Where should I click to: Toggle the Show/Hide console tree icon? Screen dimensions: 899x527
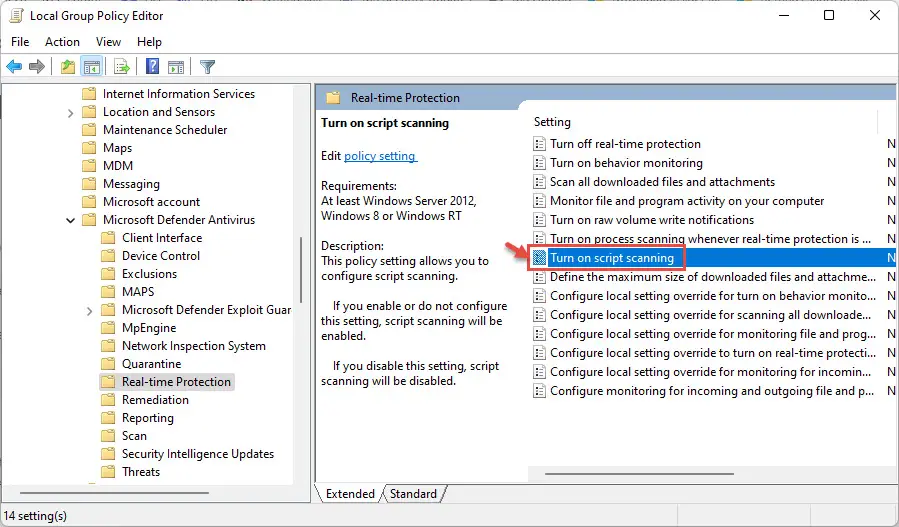tap(91, 67)
